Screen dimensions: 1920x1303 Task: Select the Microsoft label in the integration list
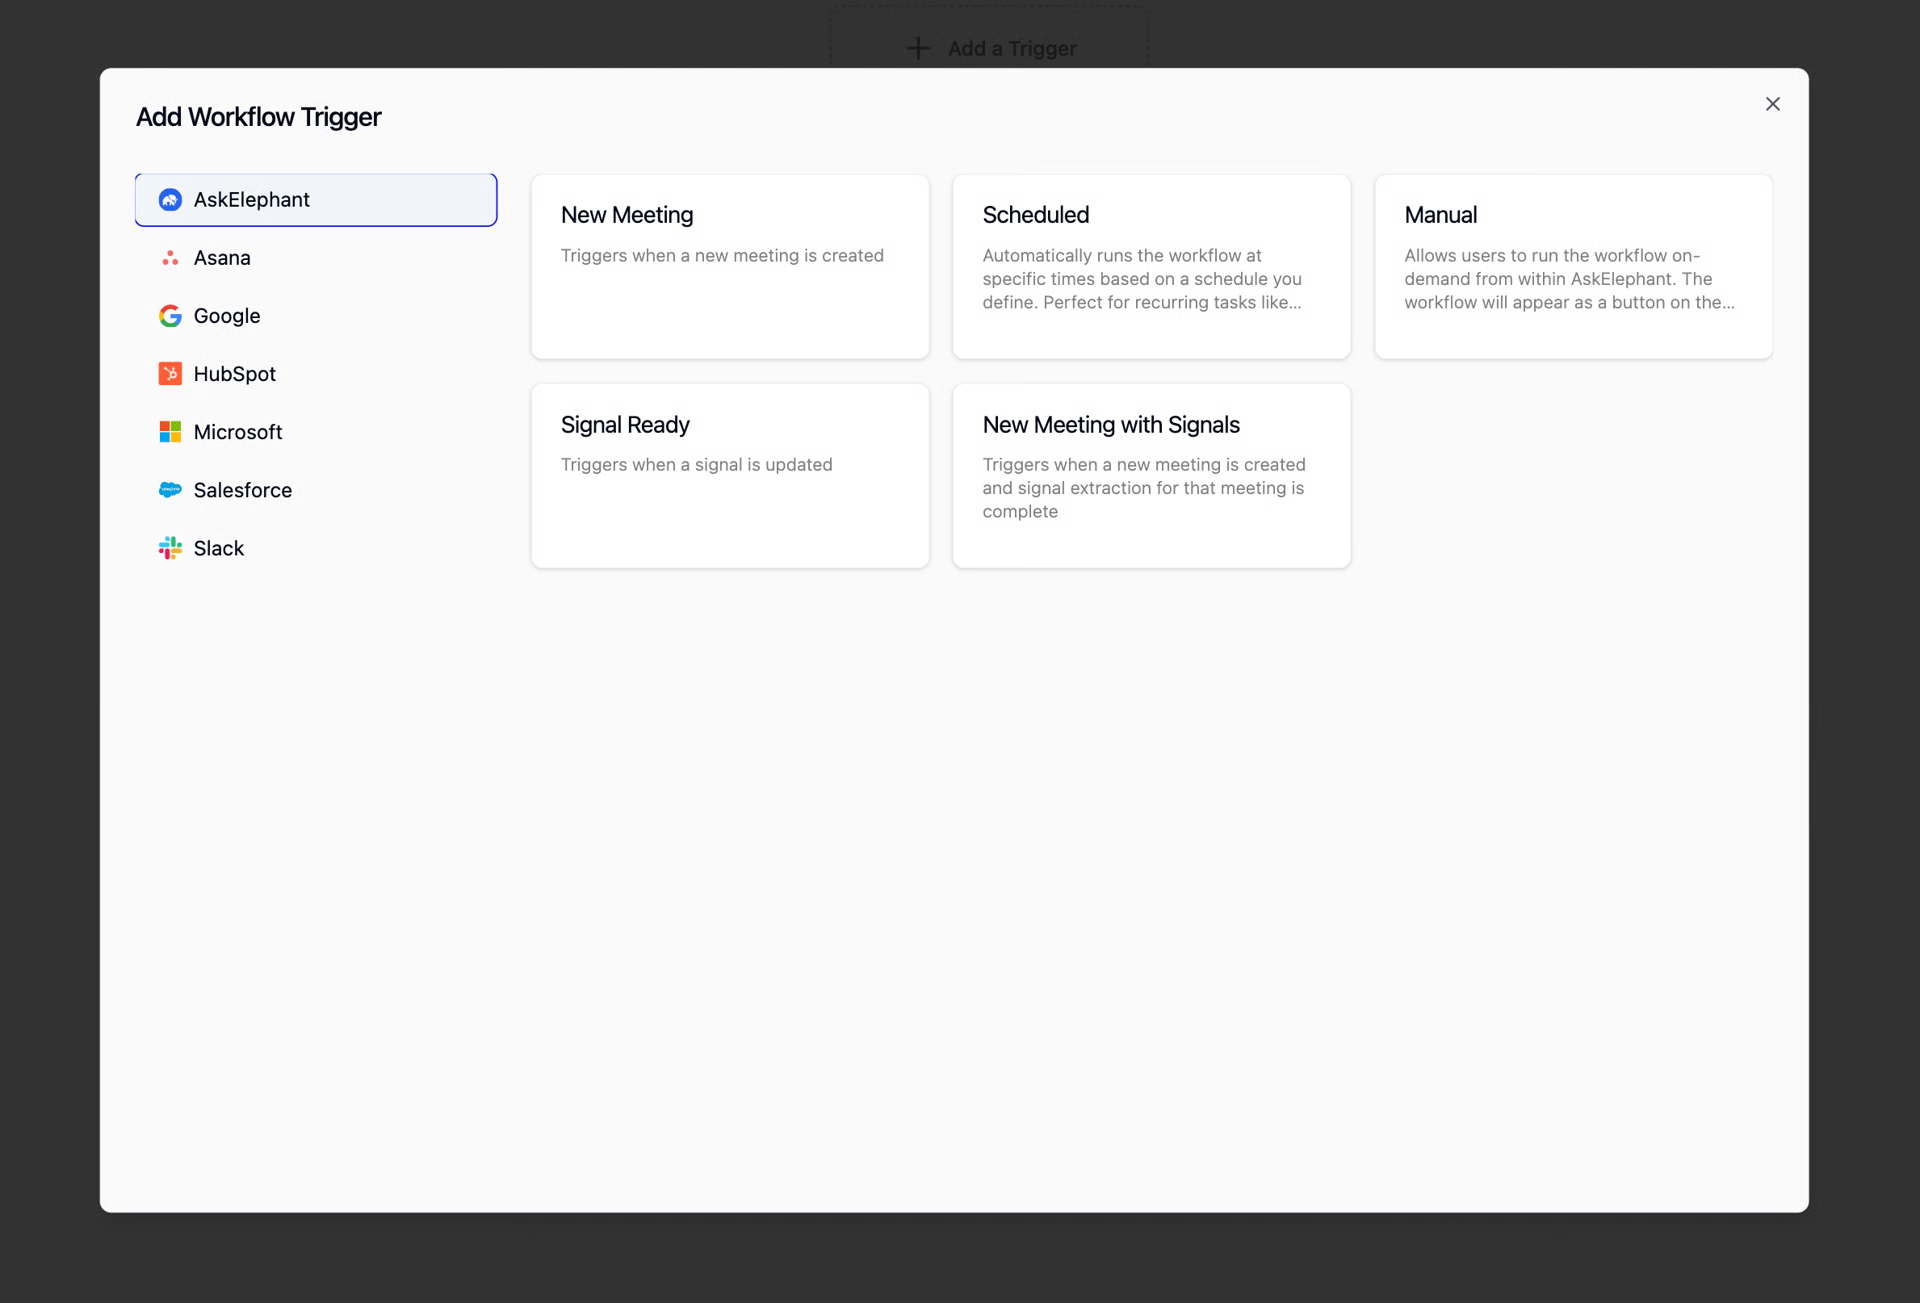(238, 432)
